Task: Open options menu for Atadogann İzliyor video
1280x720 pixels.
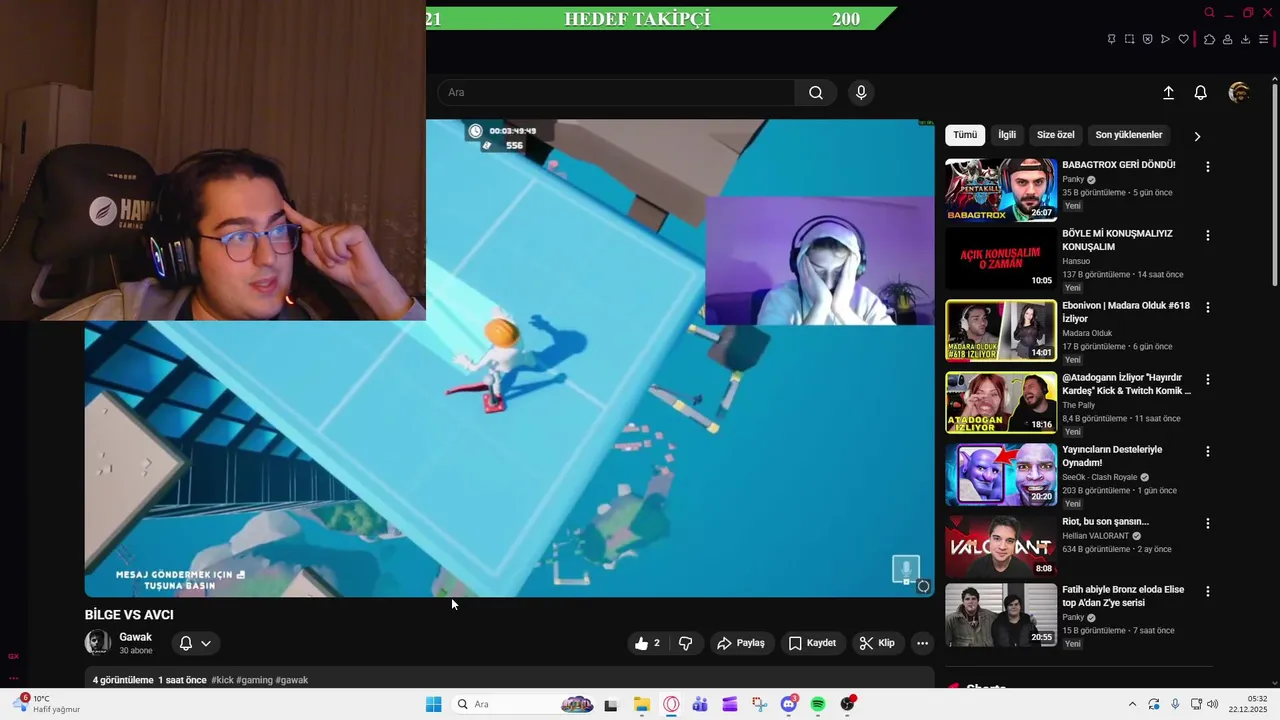Action: pos(1208,380)
